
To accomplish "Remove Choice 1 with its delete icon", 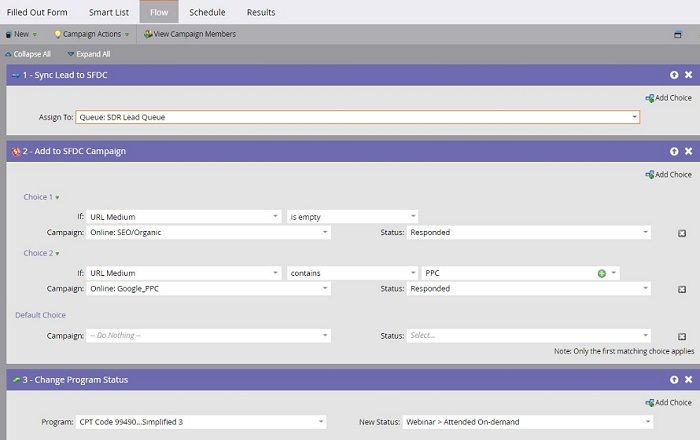I will [682, 233].
